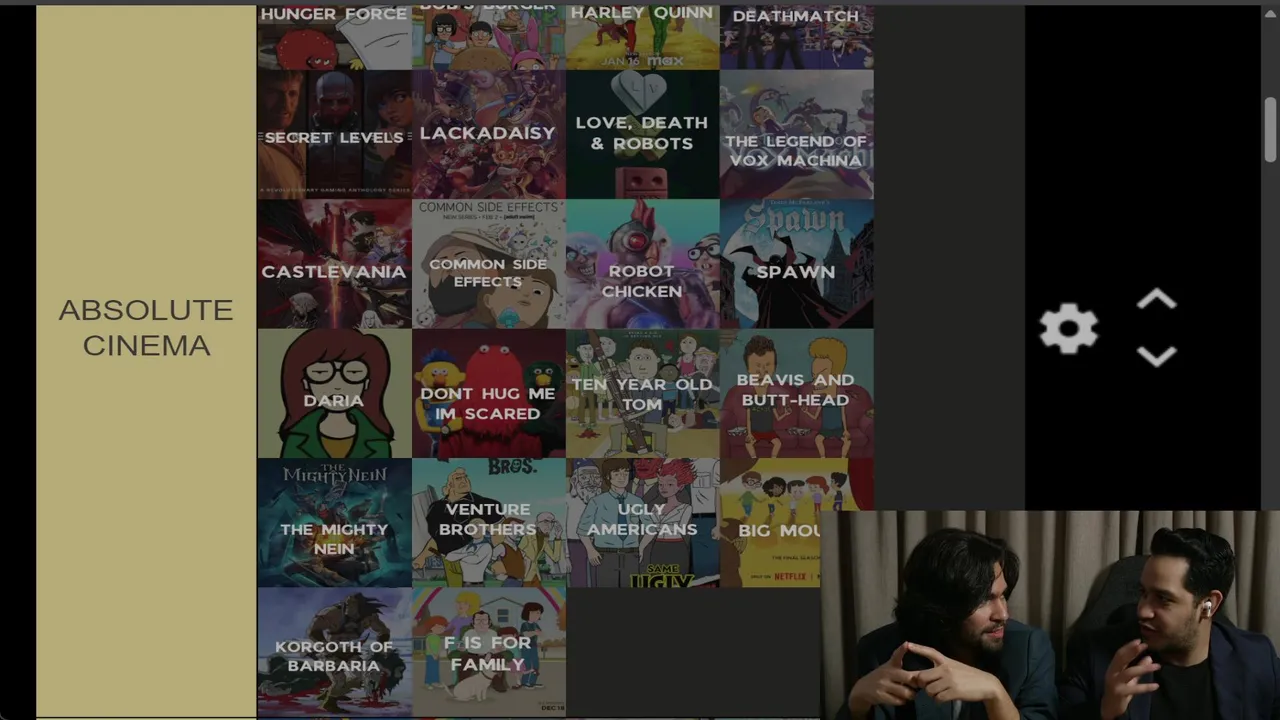Move the tier row down with the arrow

1157,357
